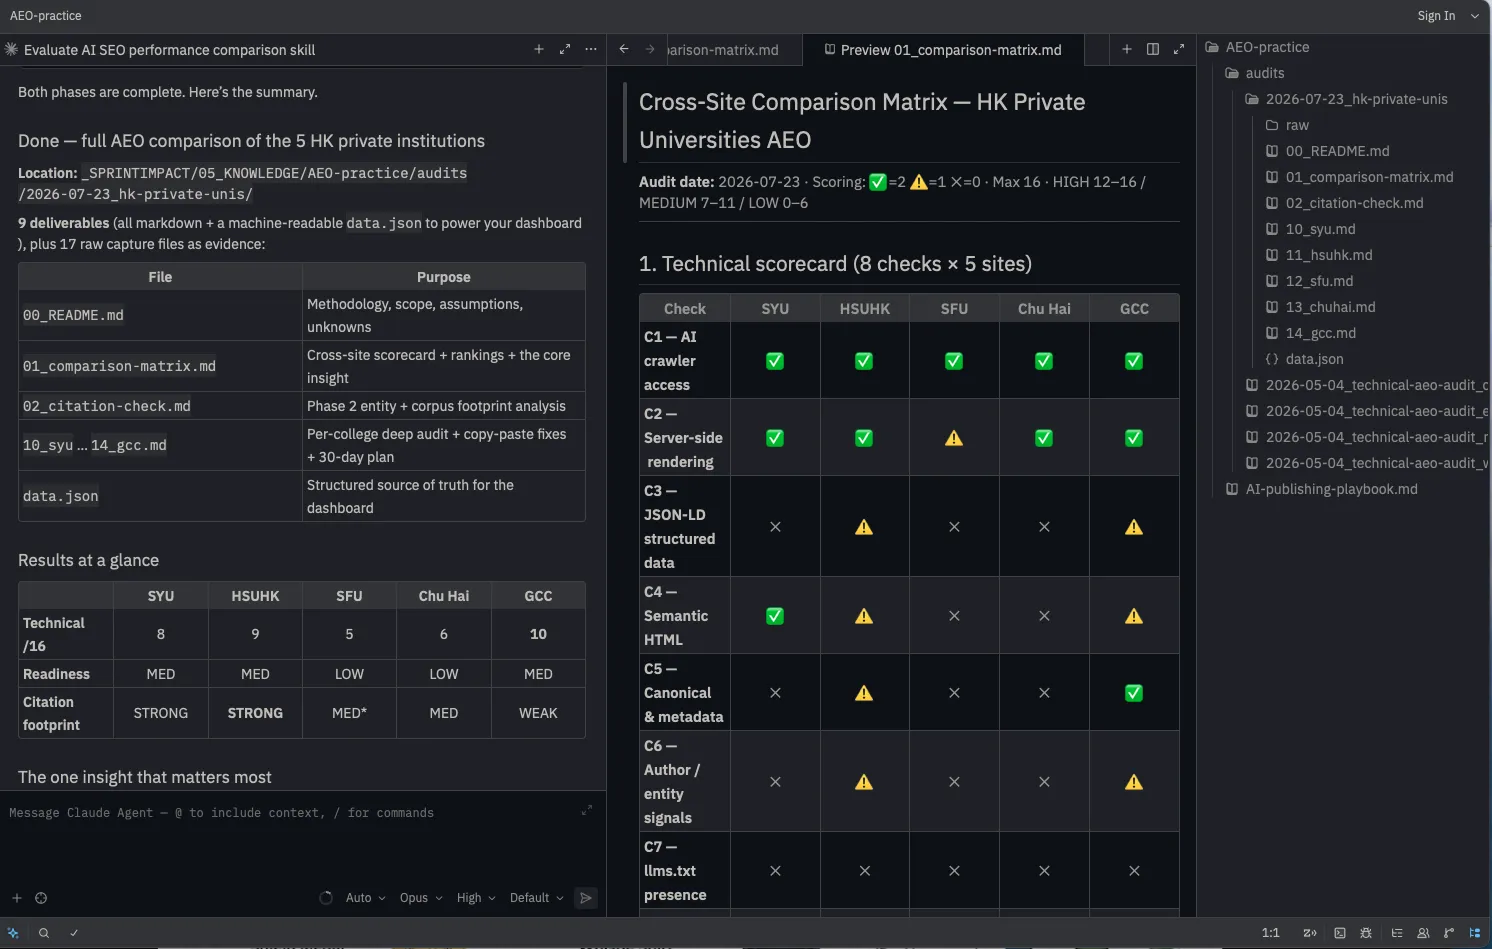The width and height of the screenshot is (1492, 949).
Task: Toggle the agent panel sparkle icon
Action: pyautogui.click(x=13, y=933)
